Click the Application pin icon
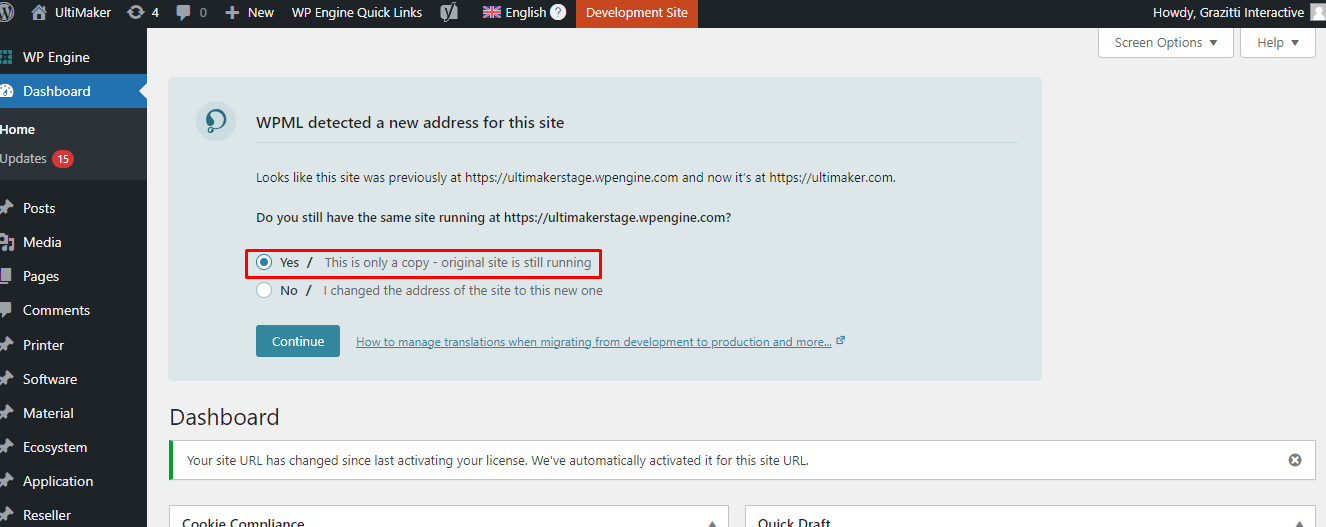 click(x=6, y=481)
